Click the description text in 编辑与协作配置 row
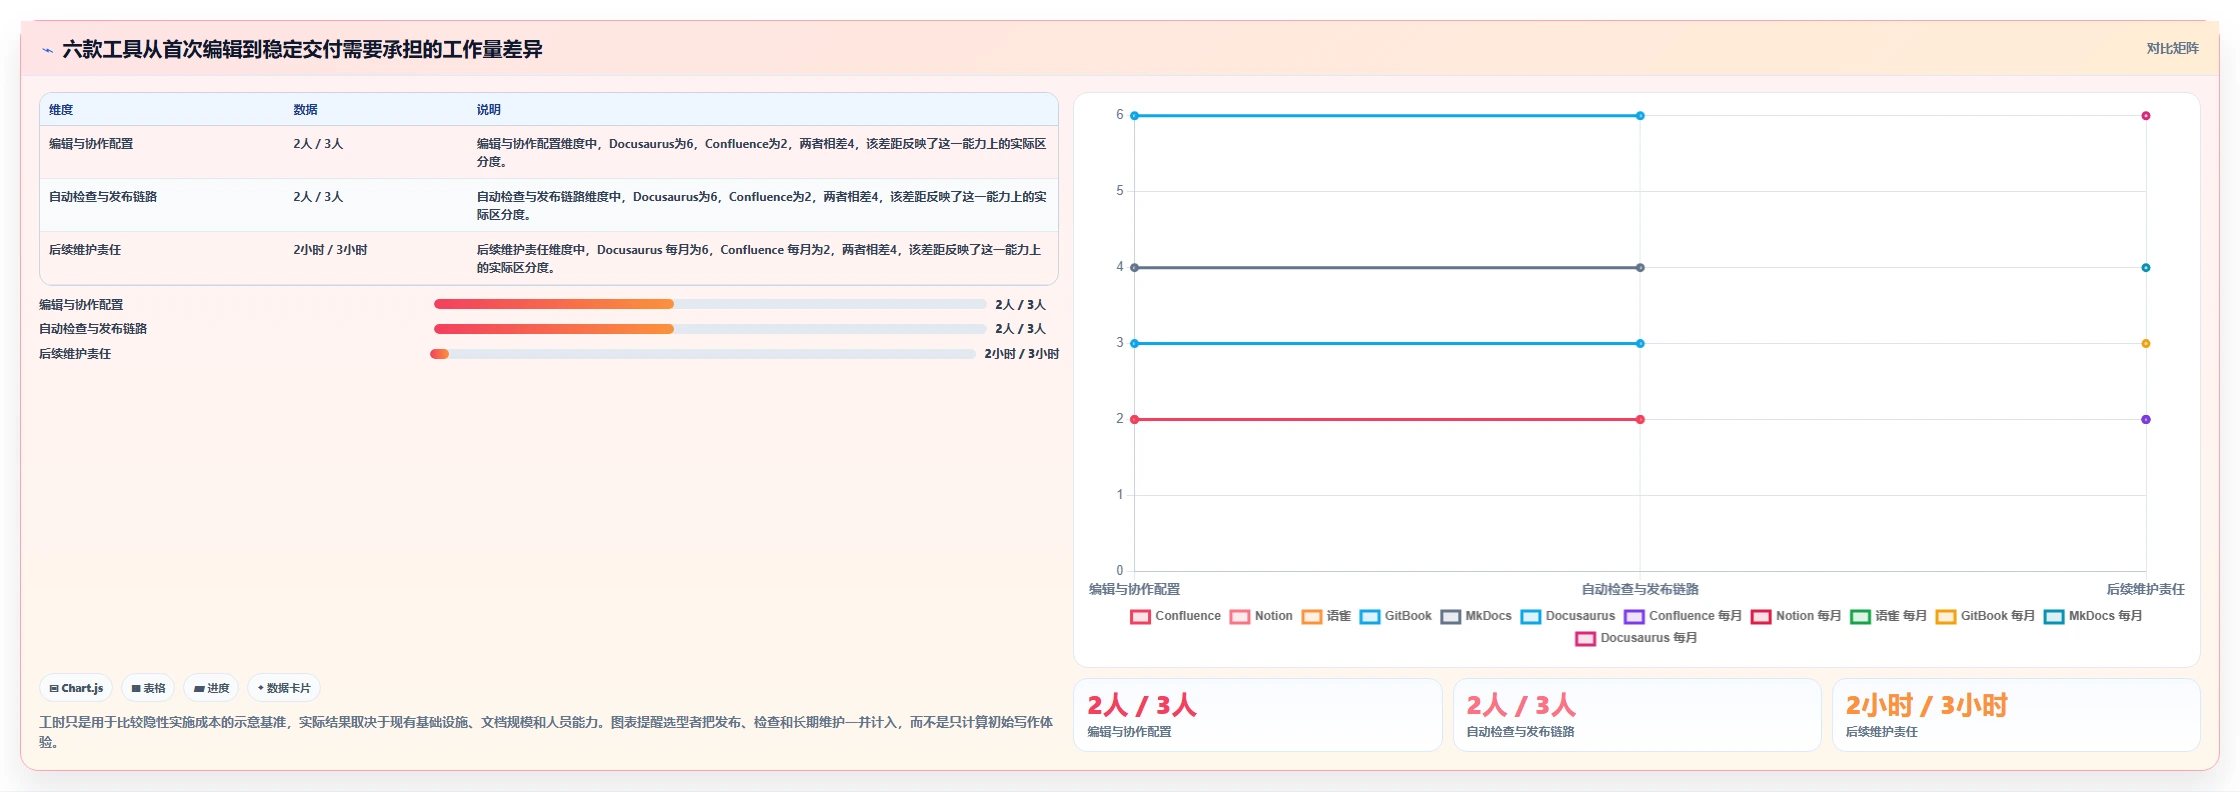The width and height of the screenshot is (2240, 792). 762,153
